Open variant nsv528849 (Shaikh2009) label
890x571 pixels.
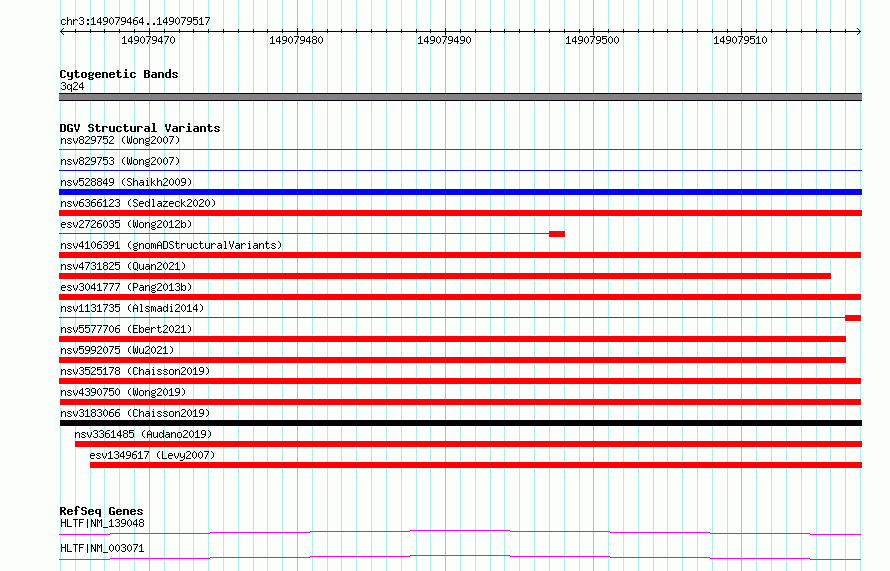126,182
